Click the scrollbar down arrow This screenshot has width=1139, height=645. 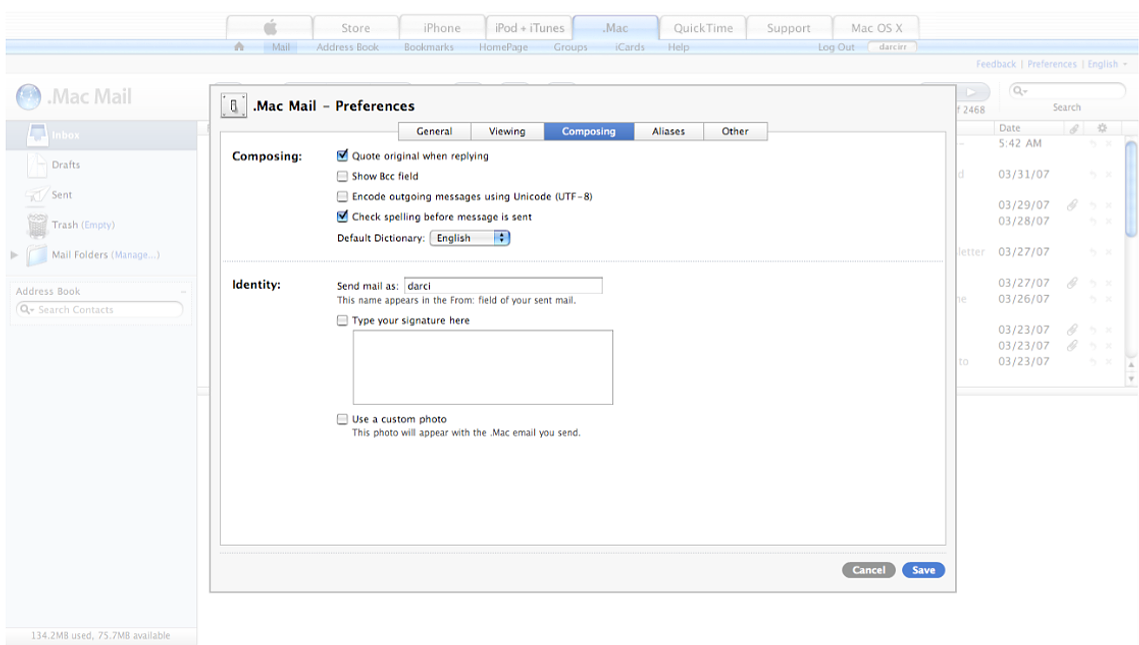(x=1131, y=378)
